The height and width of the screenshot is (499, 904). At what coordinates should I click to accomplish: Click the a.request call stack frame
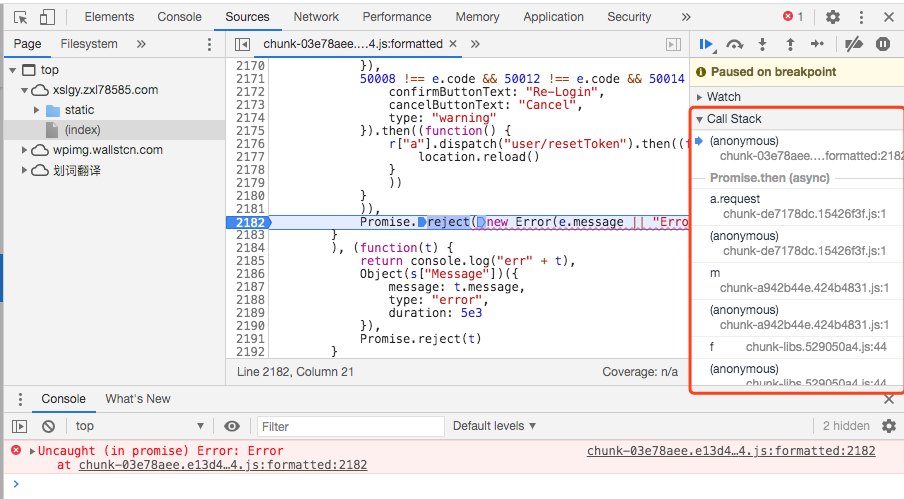pyautogui.click(x=735, y=199)
